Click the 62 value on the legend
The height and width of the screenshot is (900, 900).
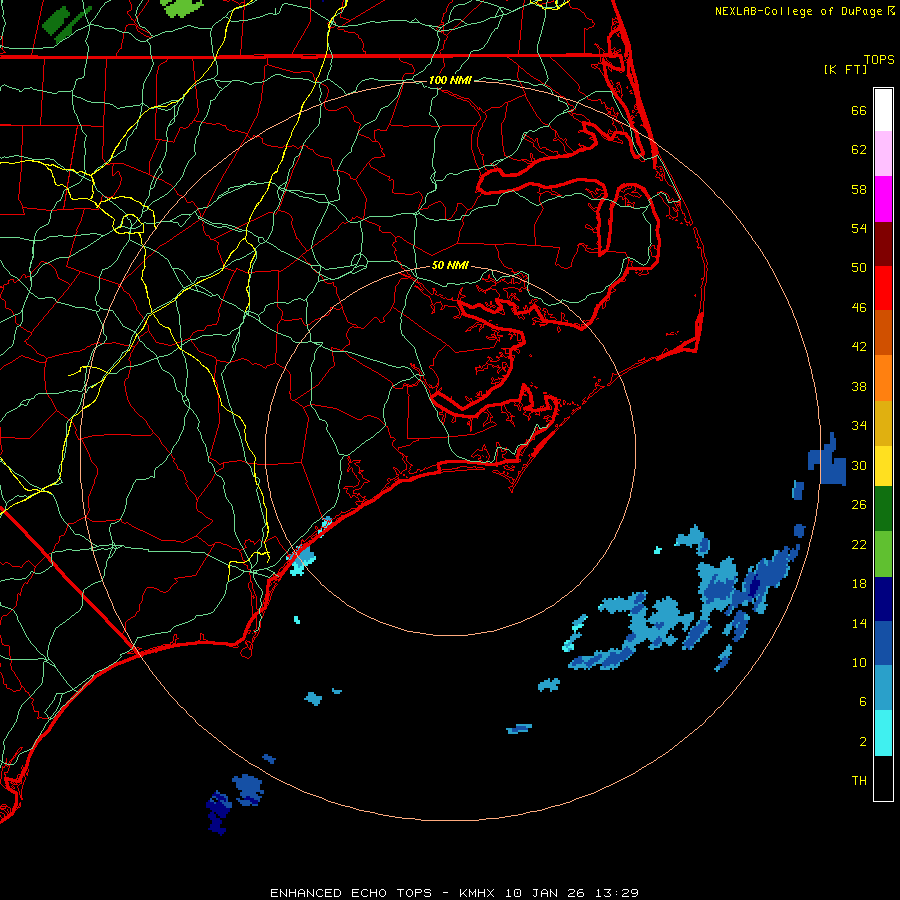pyautogui.click(x=859, y=150)
